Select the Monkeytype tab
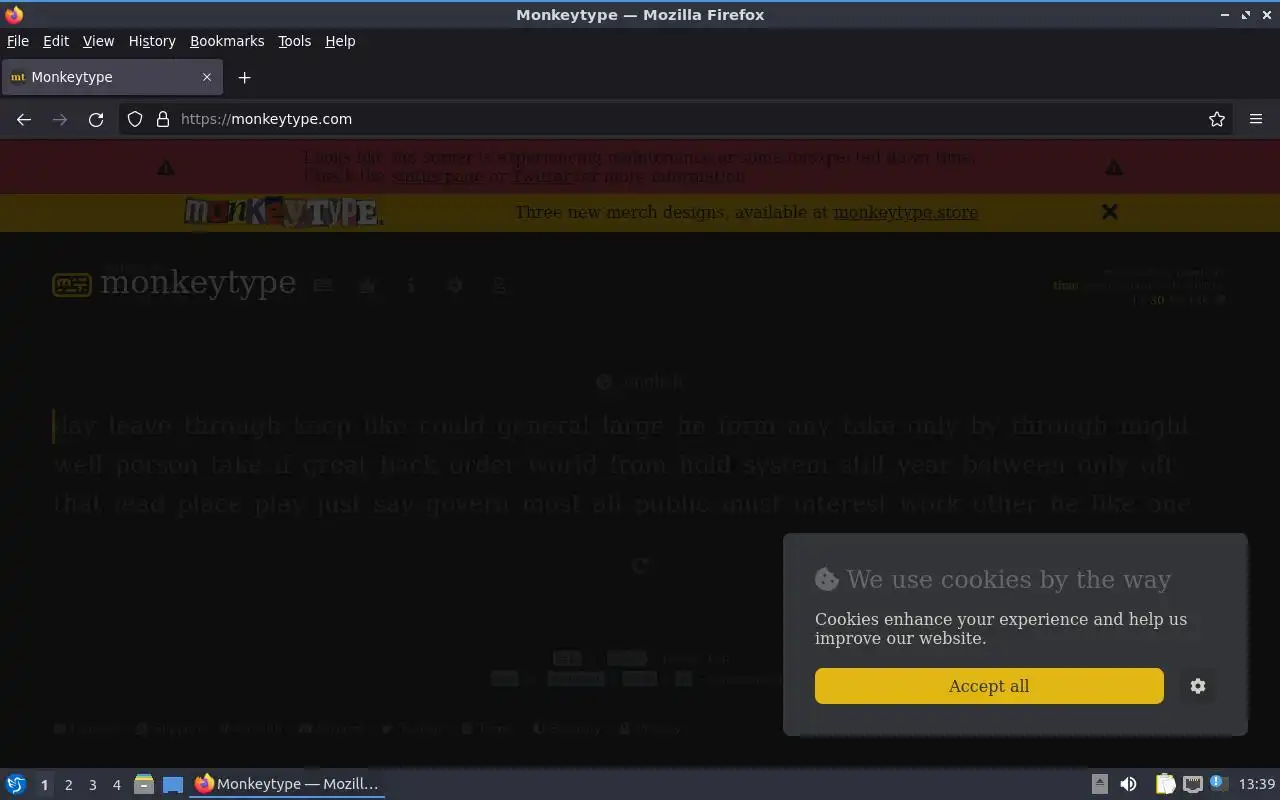1280x800 pixels. click(x=112, y=77)
